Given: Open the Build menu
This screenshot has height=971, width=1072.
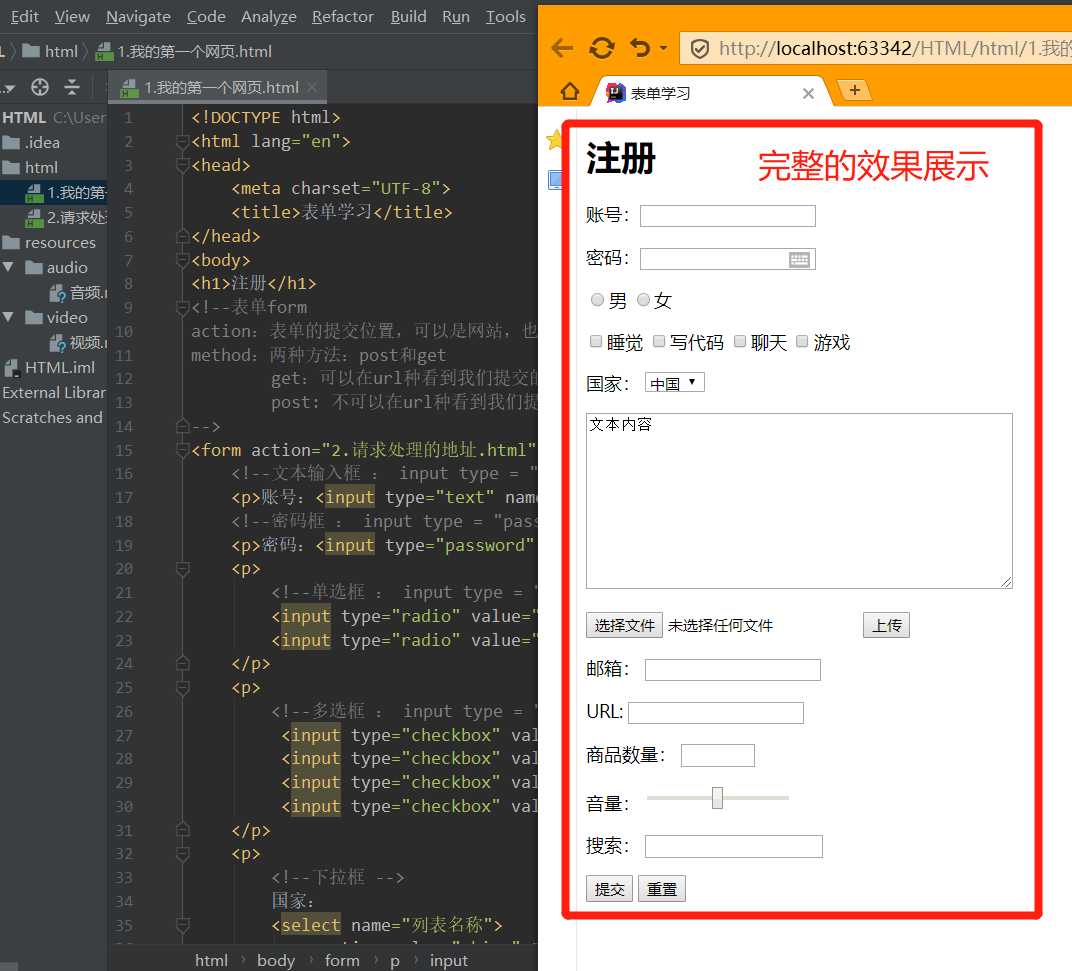Looking at the screenshot, I should pos(408,16).
